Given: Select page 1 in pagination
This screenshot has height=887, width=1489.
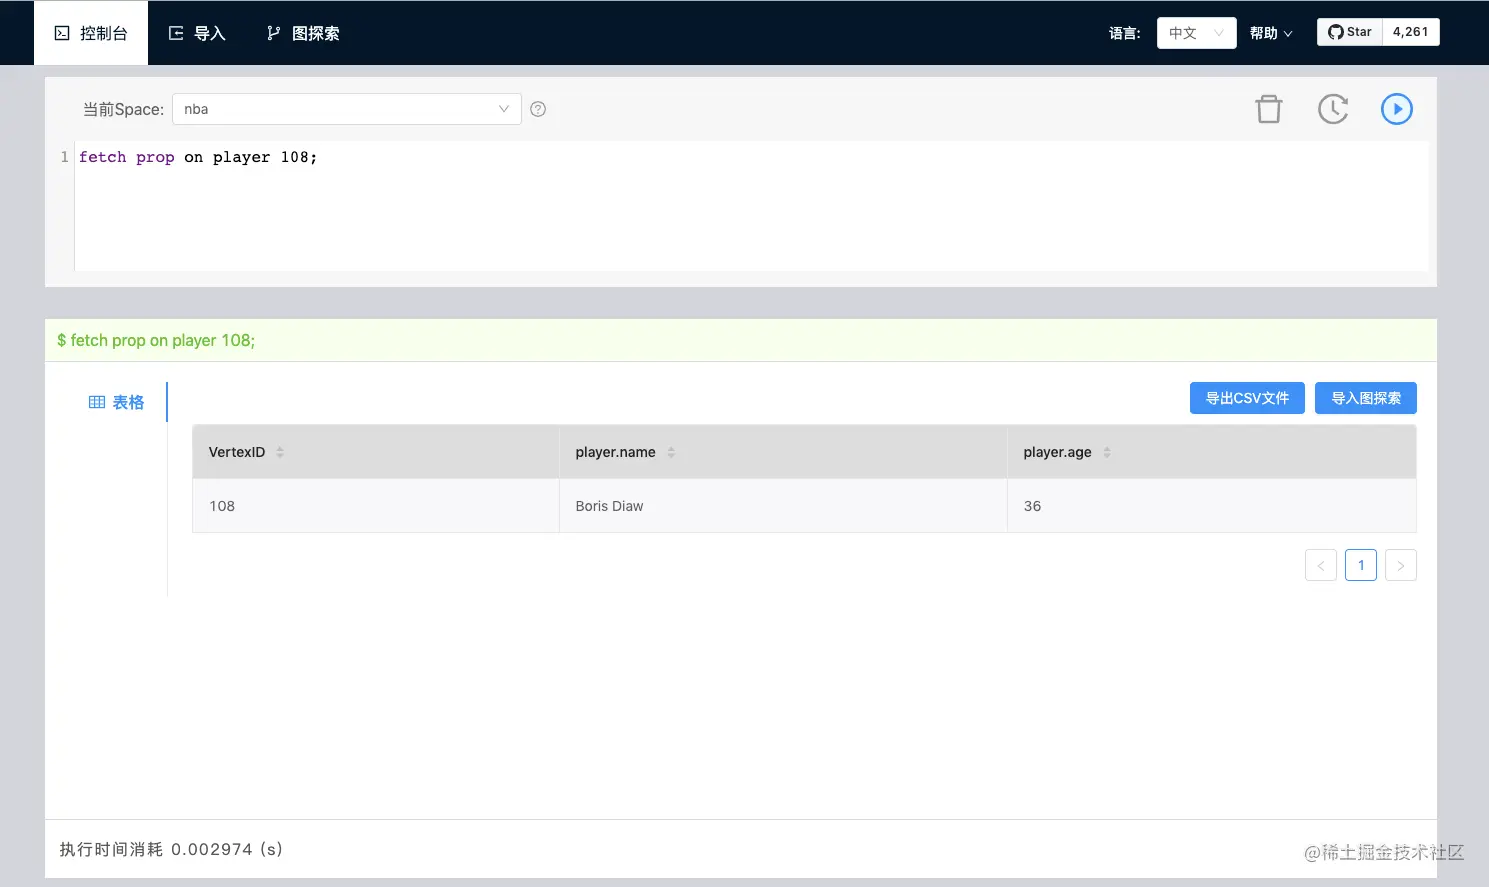Looking at the screenshot, I should (1361, 565).
